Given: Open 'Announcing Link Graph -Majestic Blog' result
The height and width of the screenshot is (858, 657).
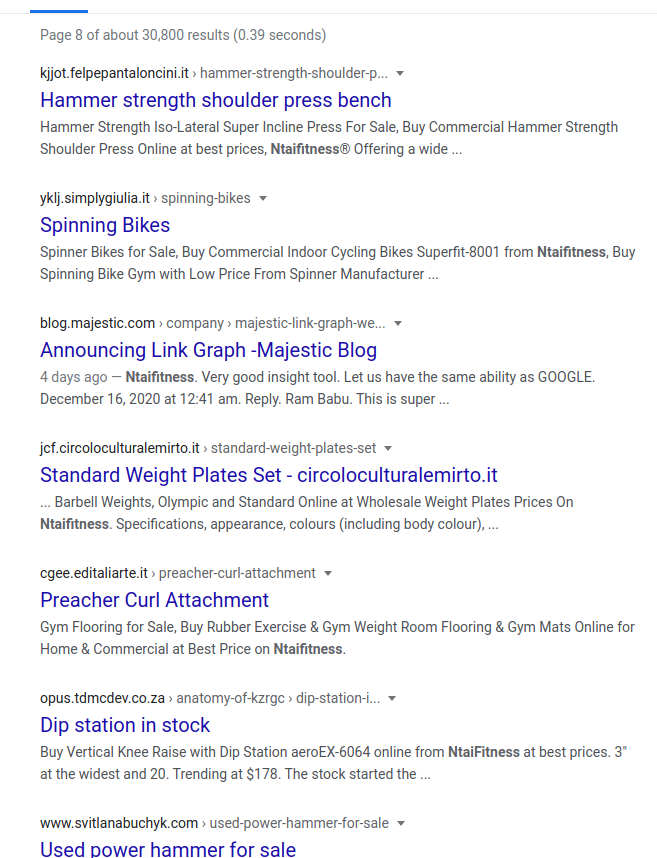Looking at the screenshot, I should click(x=208, y=350).
